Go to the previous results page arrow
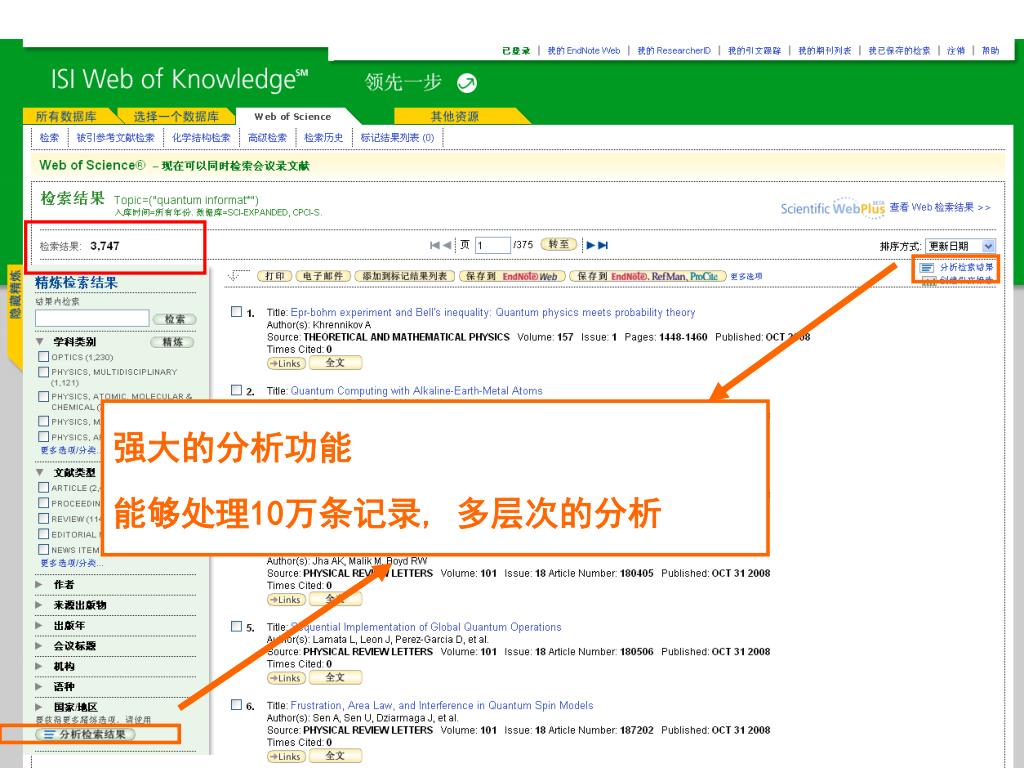 (x=447, y=246)
